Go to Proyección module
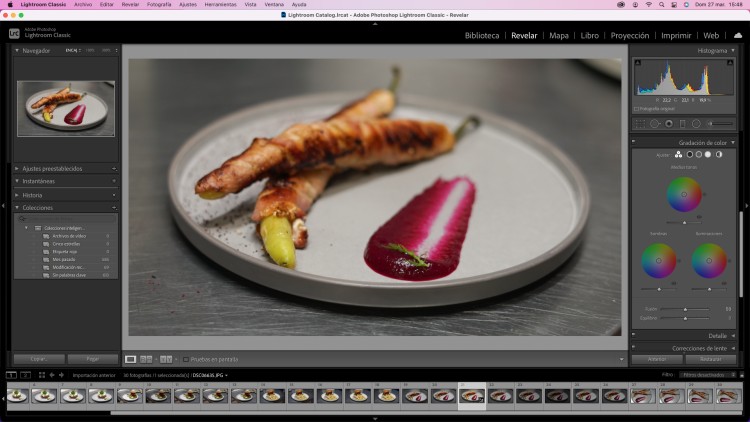750x422 pixels. (629, 35)
